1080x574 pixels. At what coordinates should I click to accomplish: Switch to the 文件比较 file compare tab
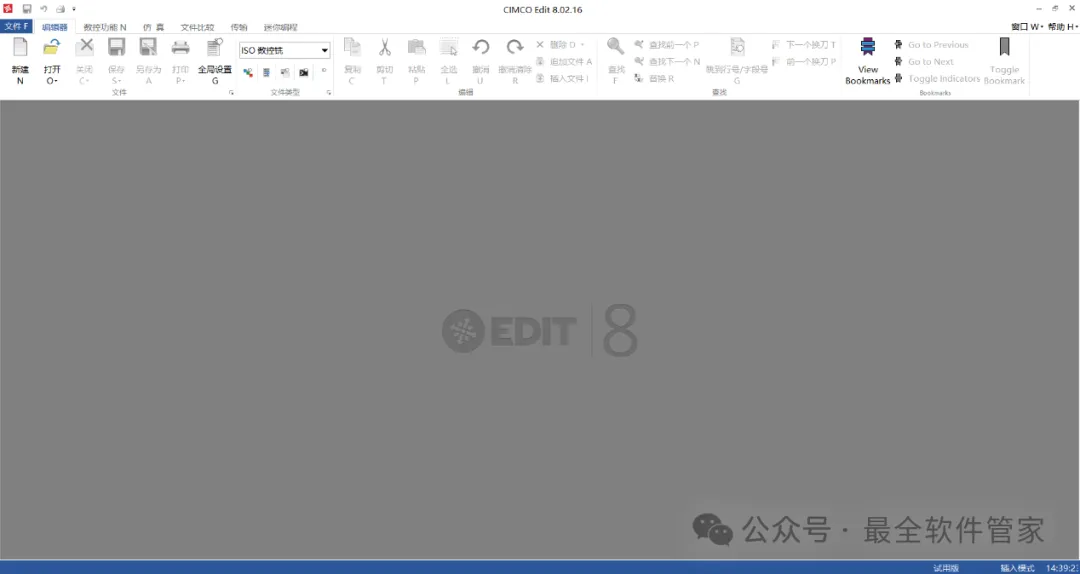198,28
